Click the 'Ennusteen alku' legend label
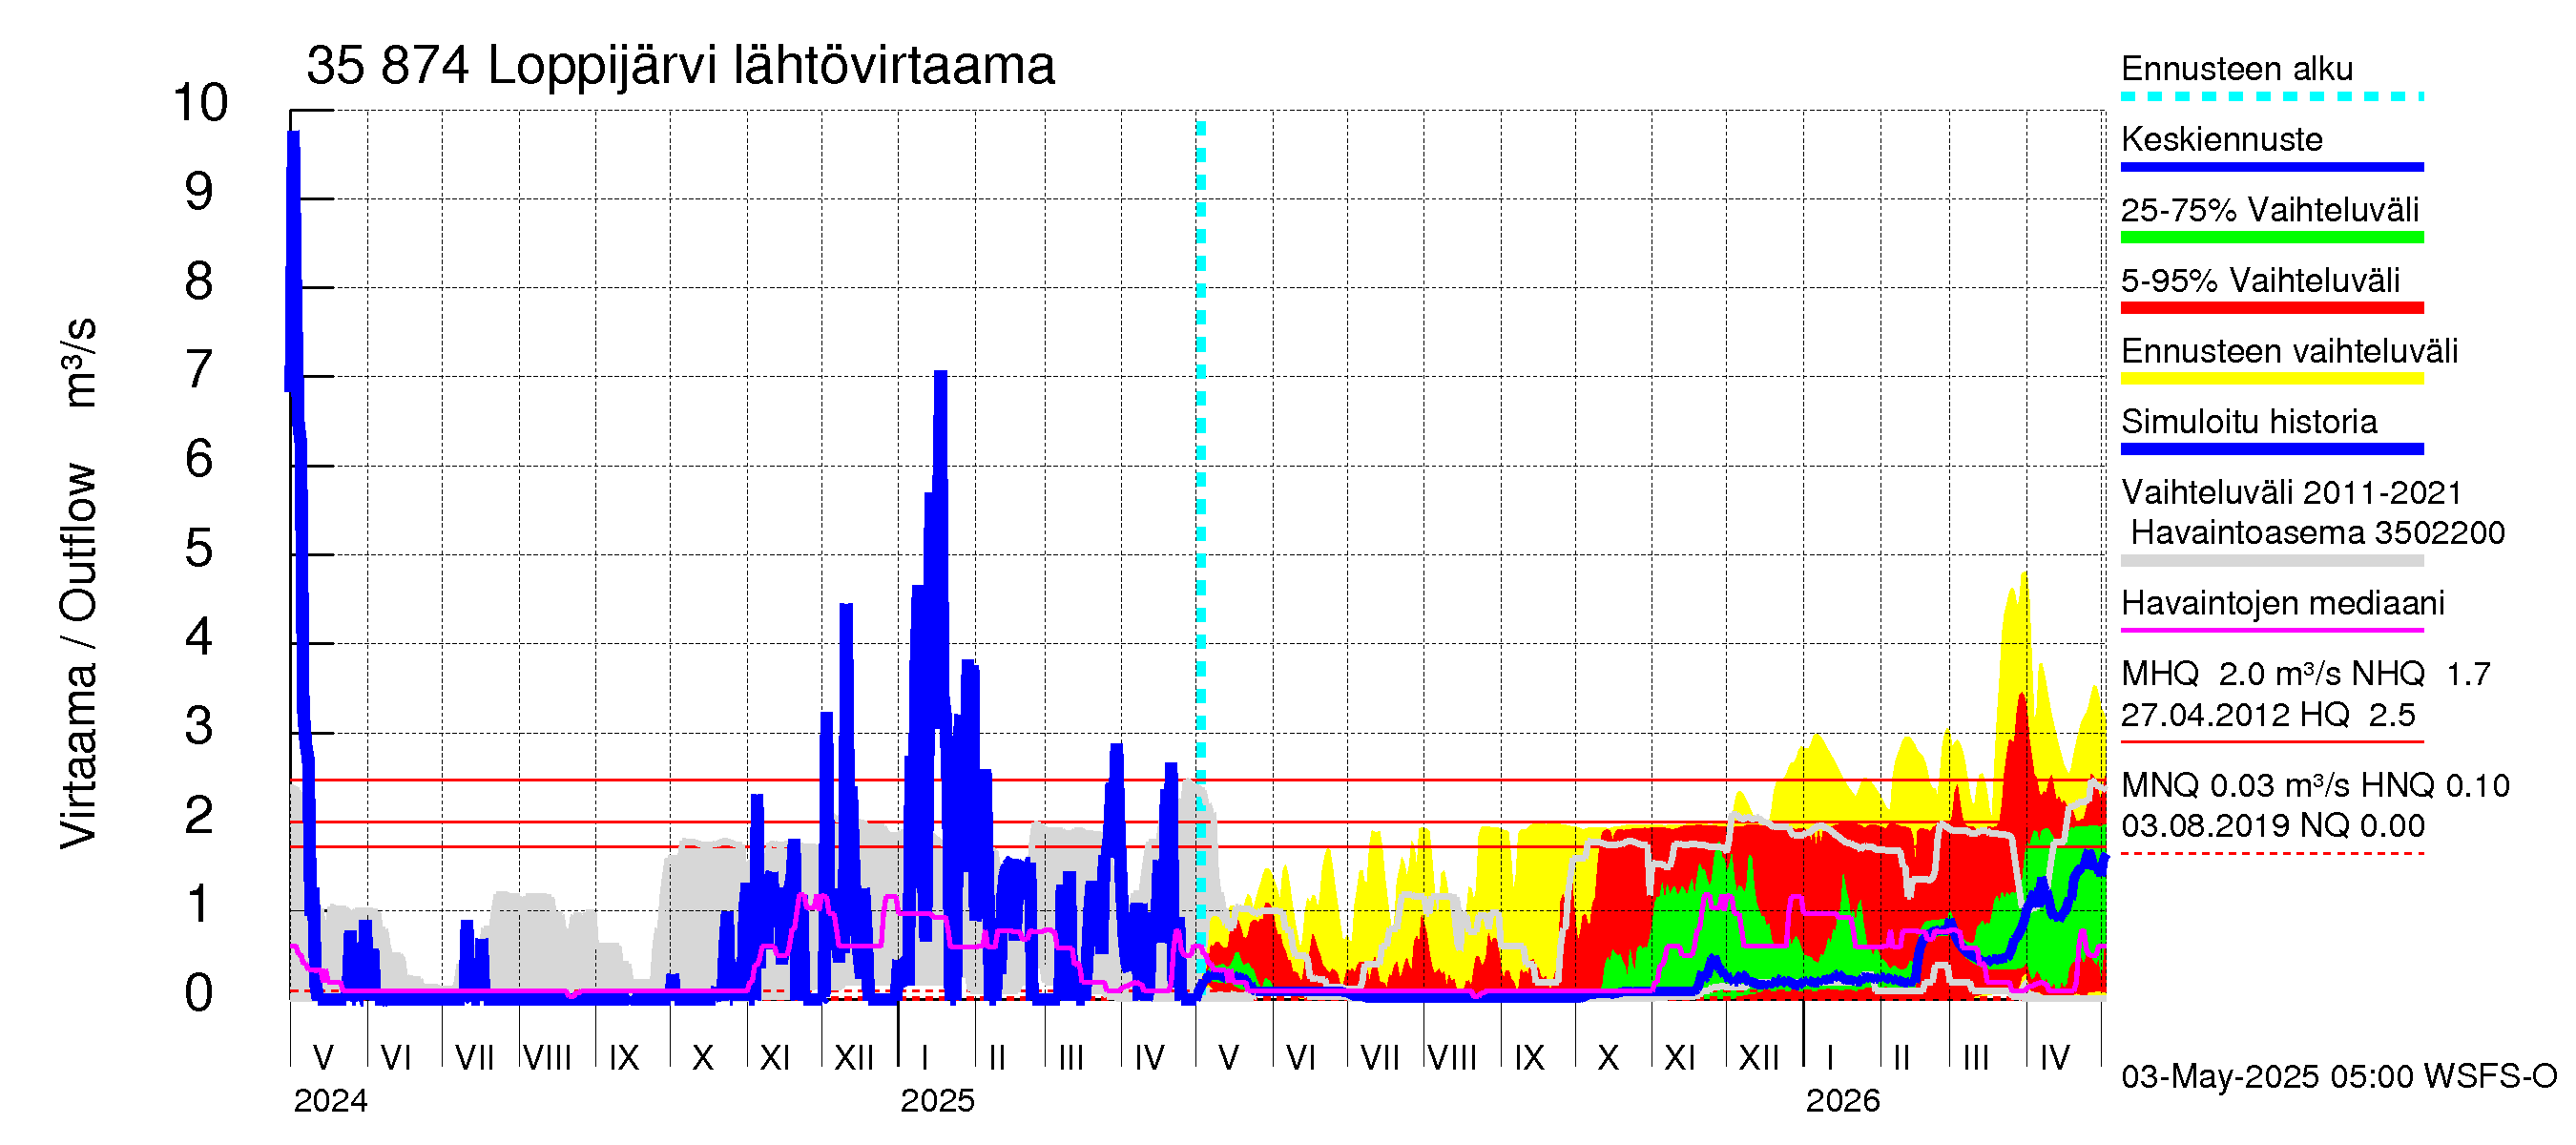 point(2237,69)
